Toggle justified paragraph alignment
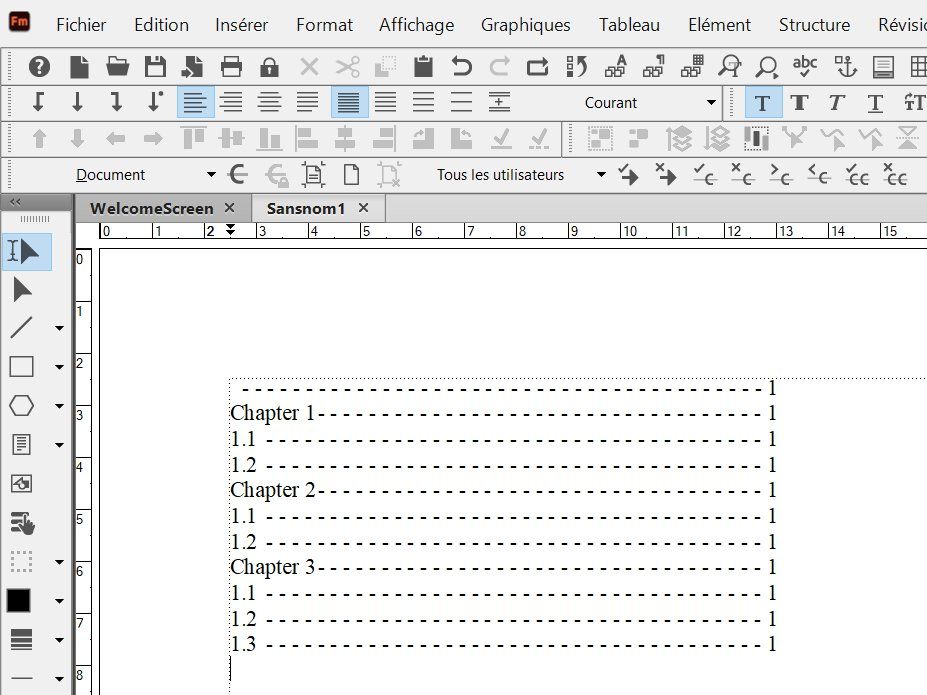Viewport: 927px width, 695px height. [x=307, y=102]
